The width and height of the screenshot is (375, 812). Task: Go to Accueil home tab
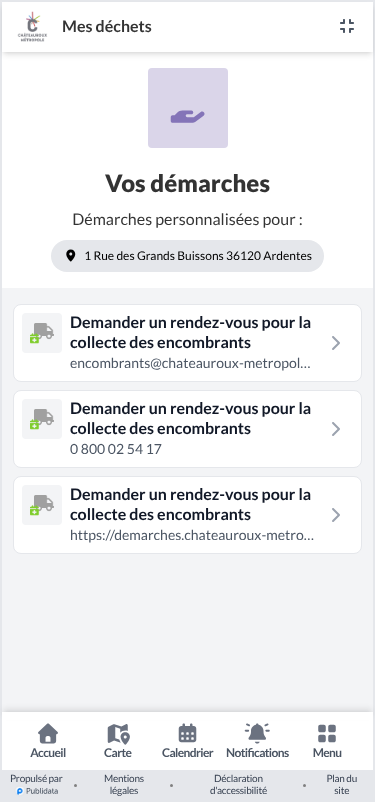[x=48, y=741]
